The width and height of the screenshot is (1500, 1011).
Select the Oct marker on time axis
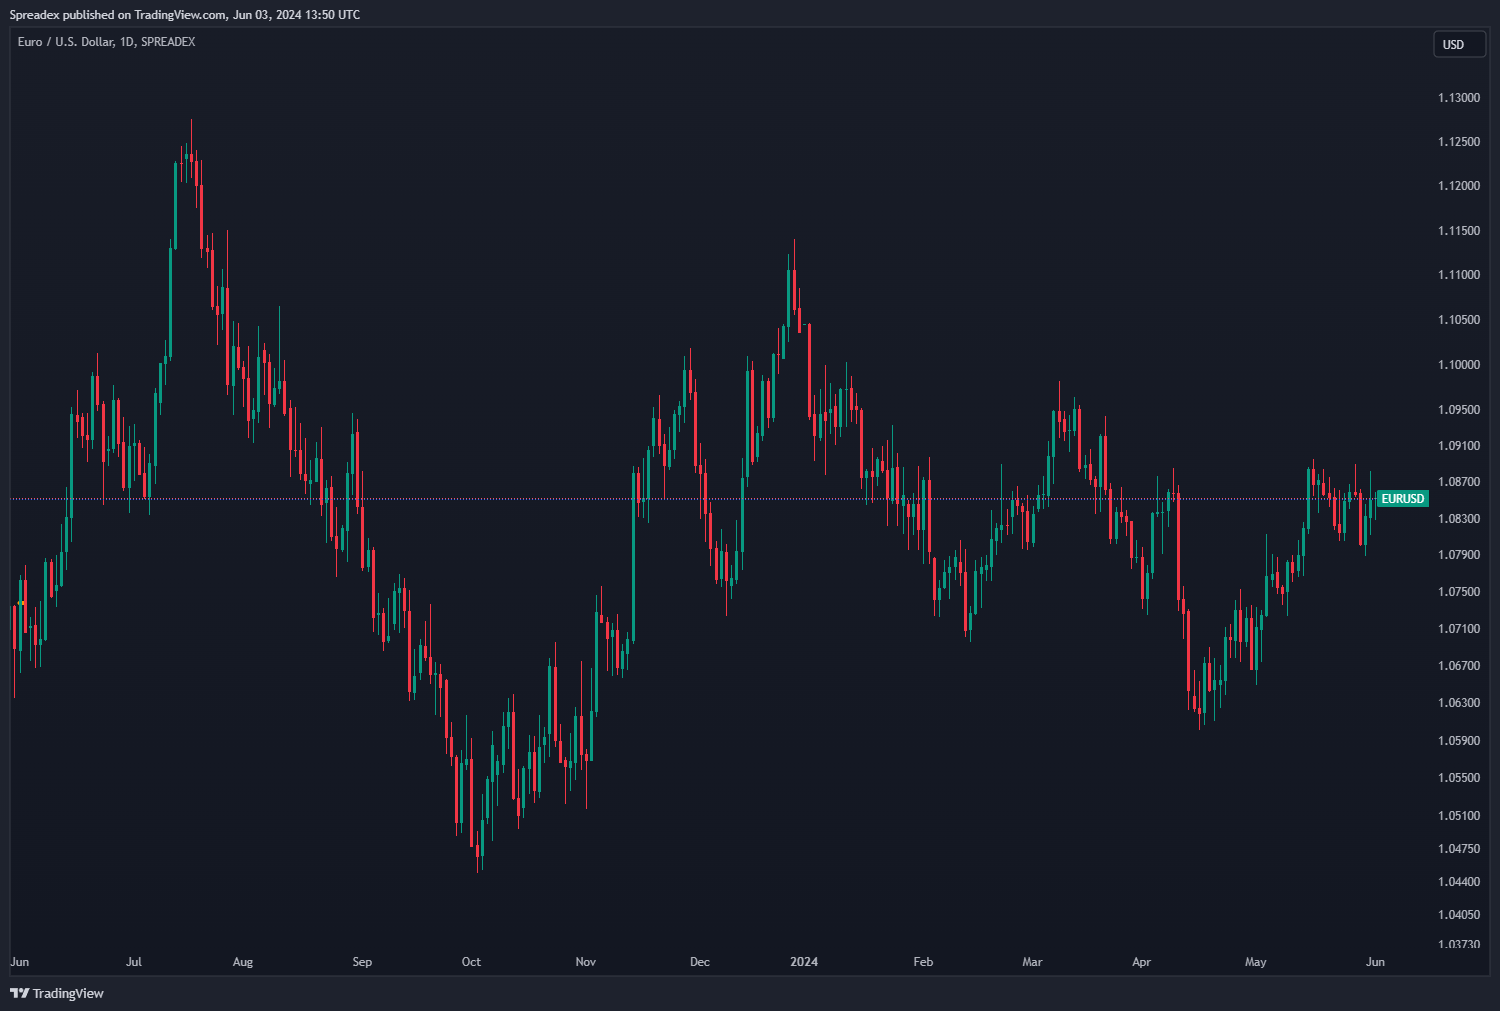[471, 962]
